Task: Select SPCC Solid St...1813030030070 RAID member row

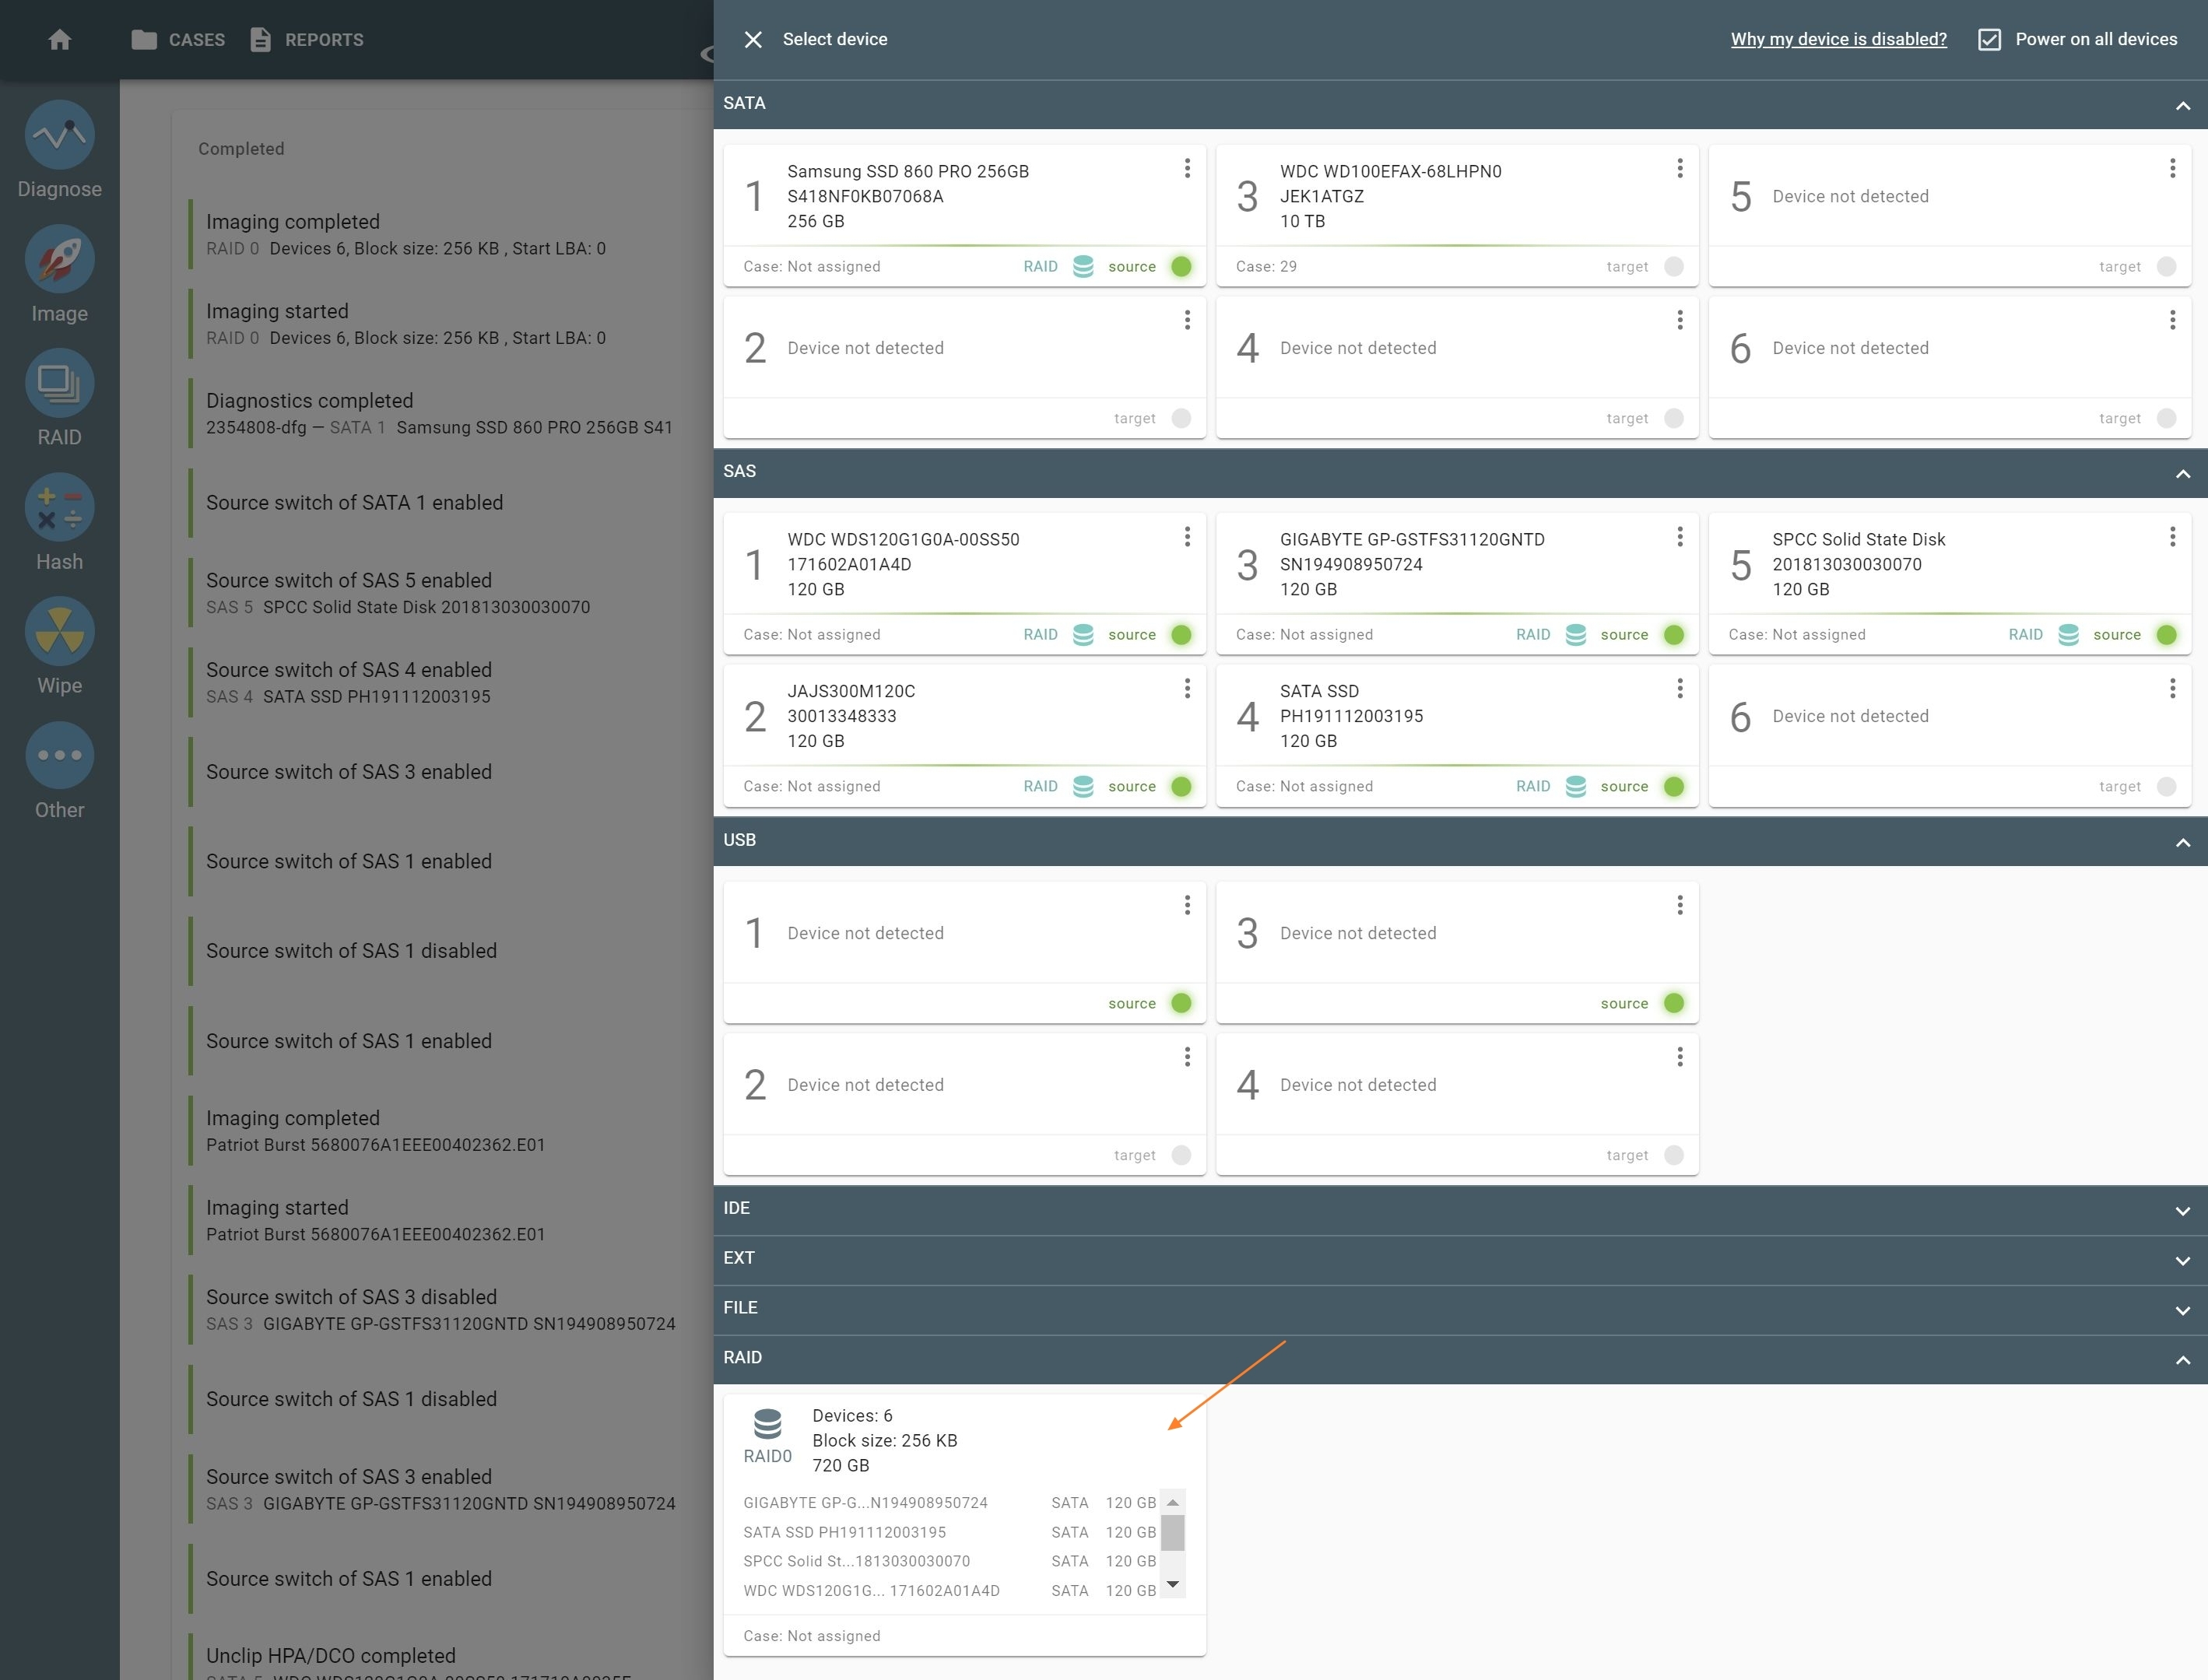Action: pyautogui.click(x=950, y=1561)
